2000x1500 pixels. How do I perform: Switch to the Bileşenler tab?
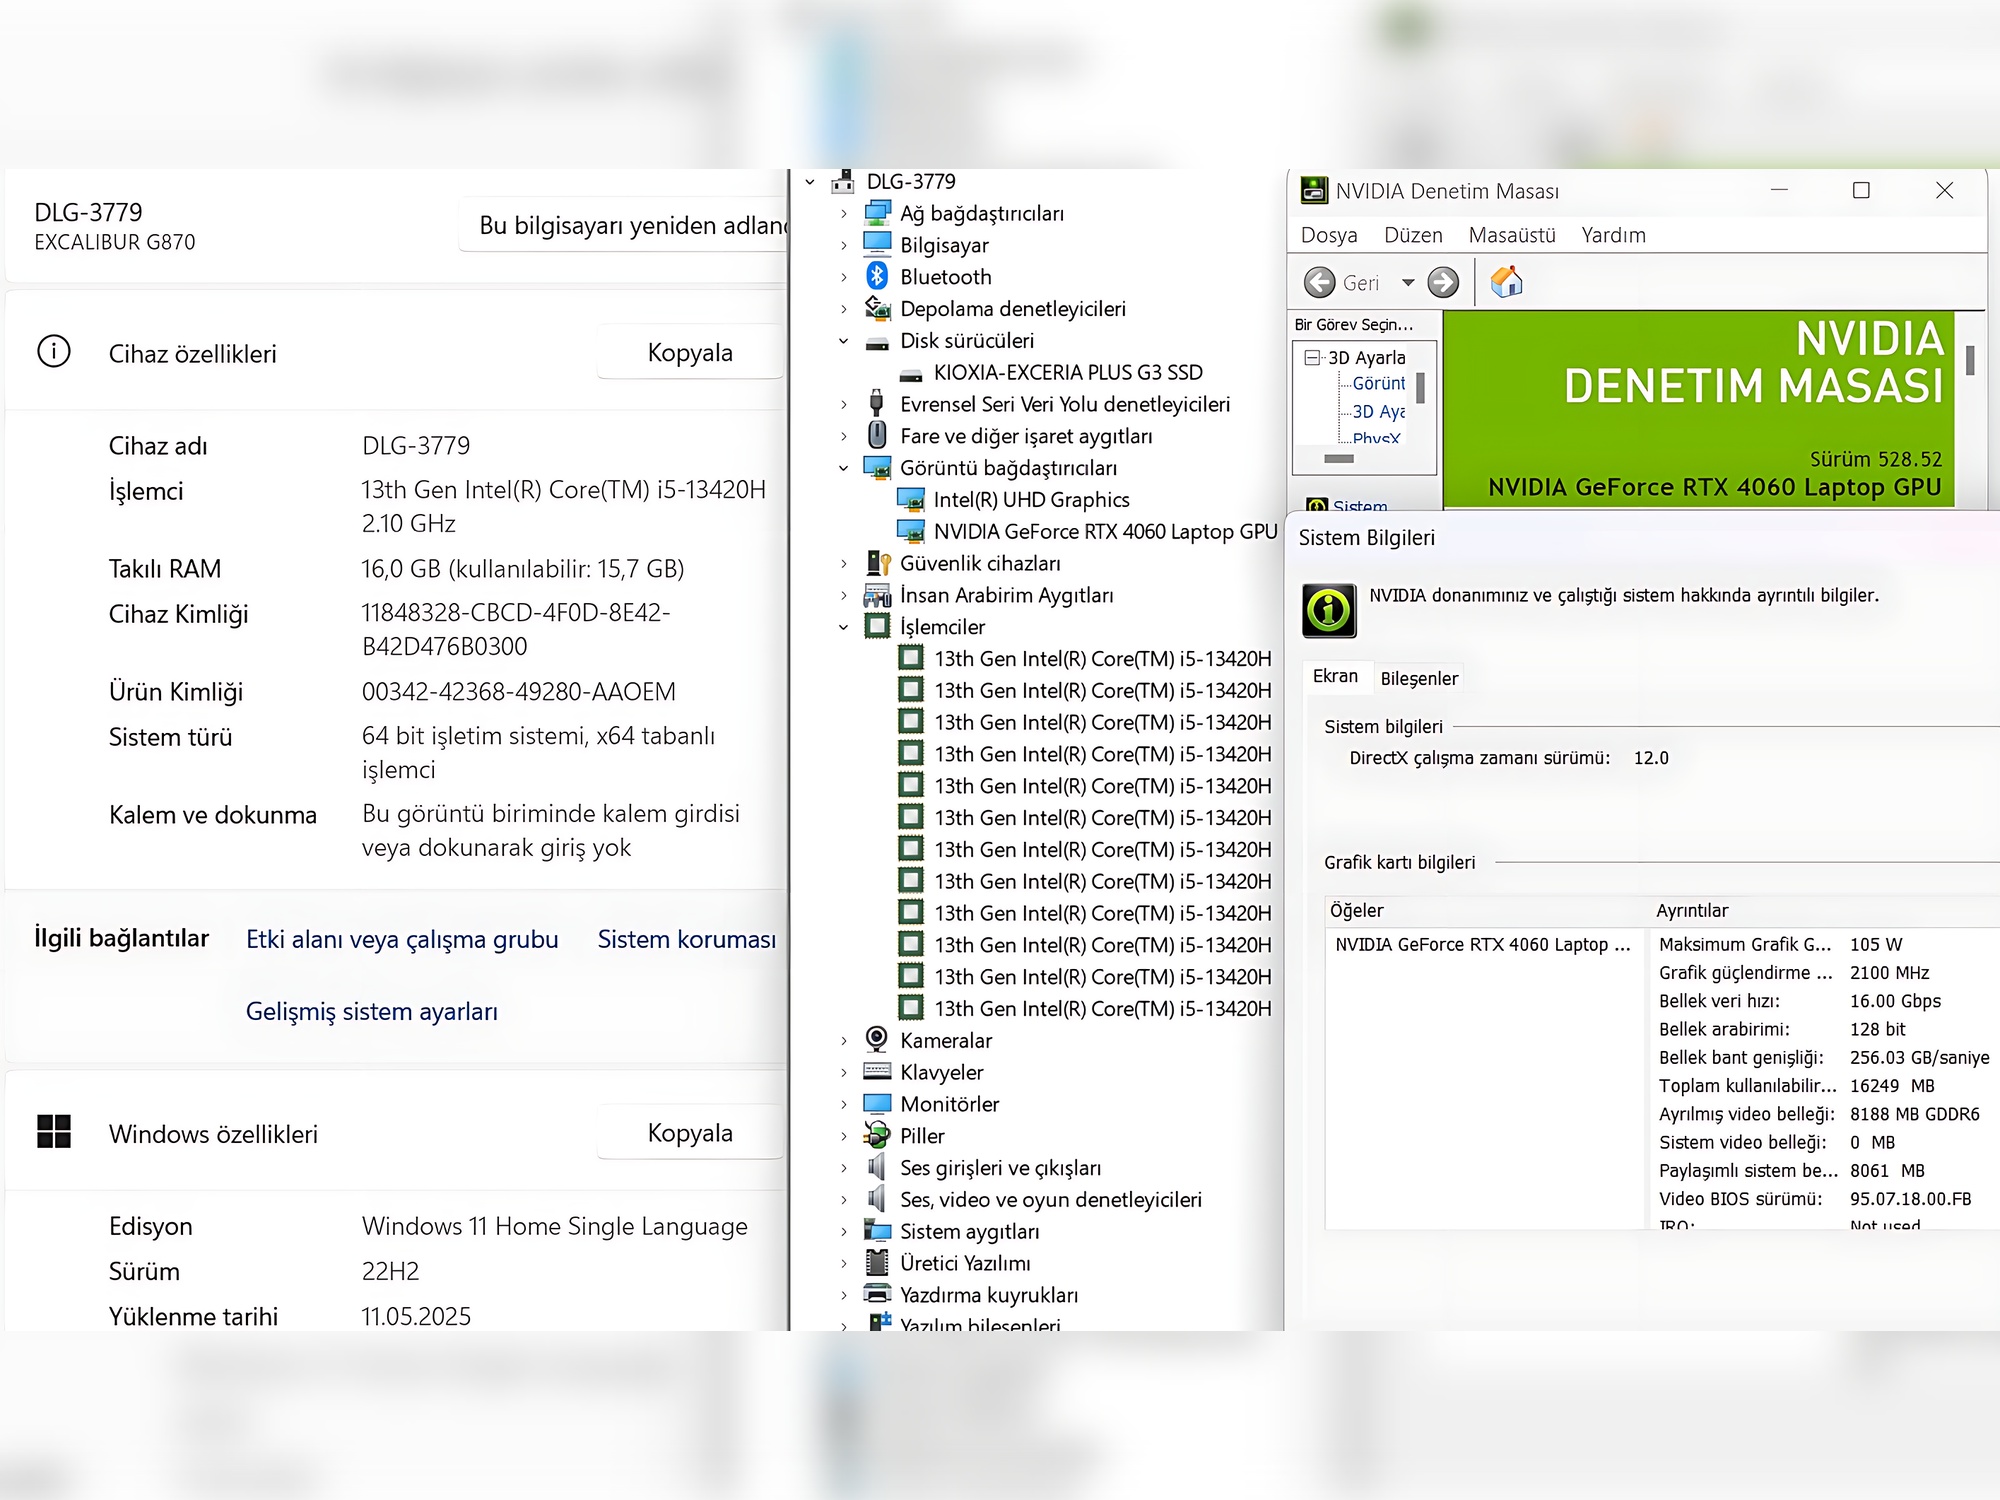click(1419, 678)
